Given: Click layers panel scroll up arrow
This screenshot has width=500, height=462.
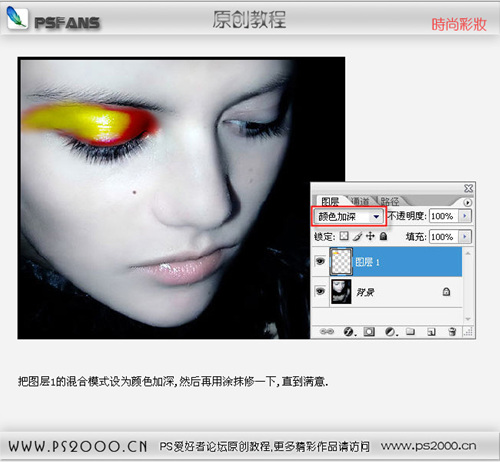Looking at the screenshot, I should point(468,253).
